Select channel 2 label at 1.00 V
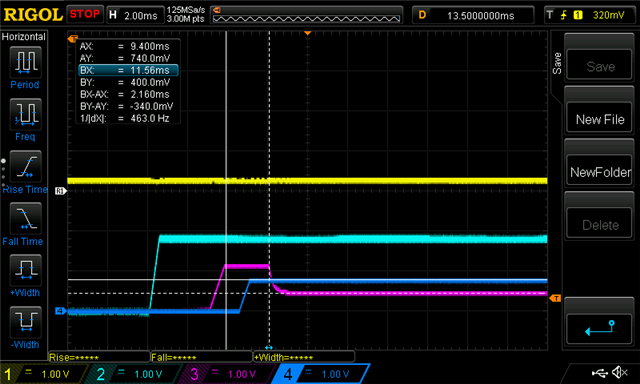 click(136, 374)
